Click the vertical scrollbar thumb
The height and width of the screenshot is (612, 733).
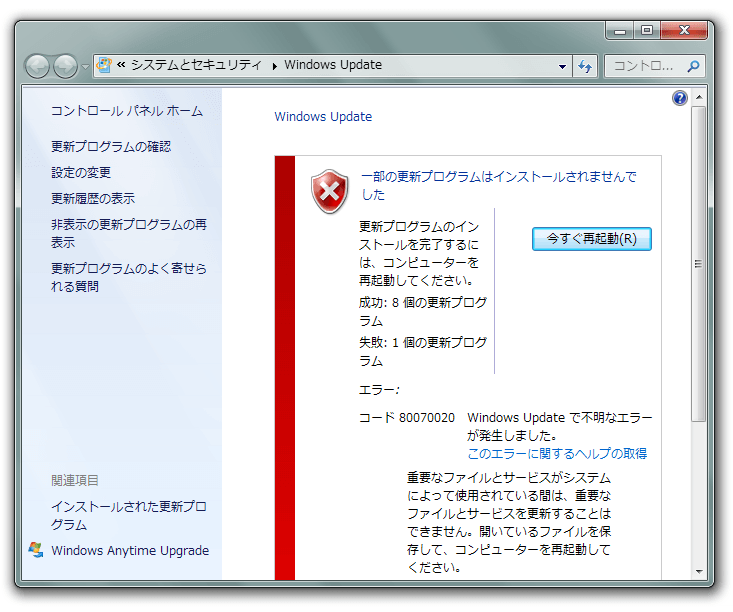698,264
